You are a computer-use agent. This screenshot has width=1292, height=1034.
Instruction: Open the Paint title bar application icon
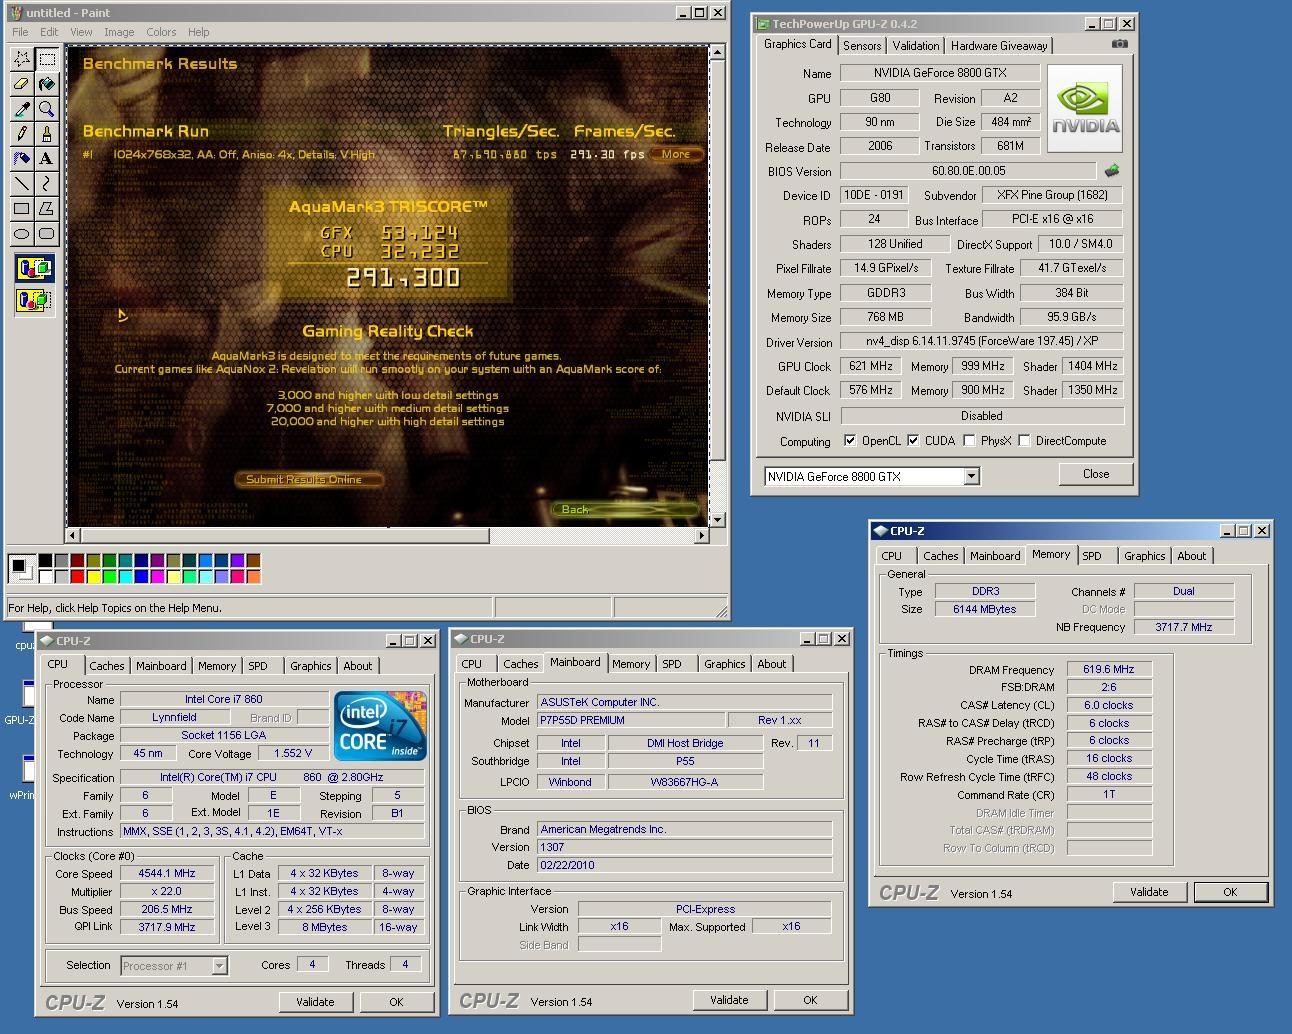[15, 13]
